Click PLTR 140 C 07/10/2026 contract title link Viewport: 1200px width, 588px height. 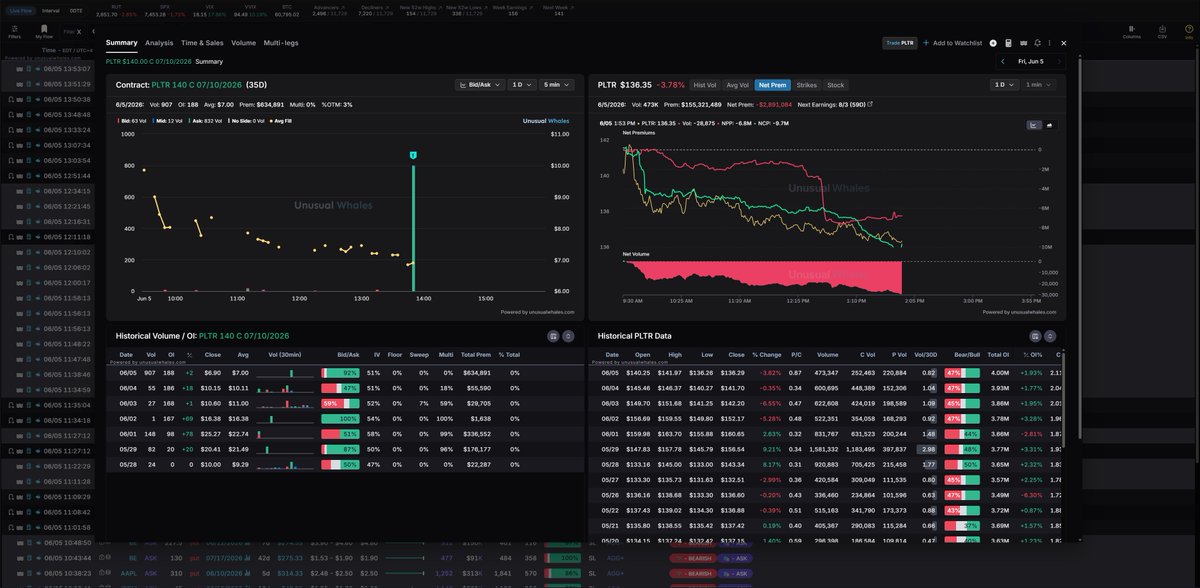pyautogui.click(x=197, y=85)
